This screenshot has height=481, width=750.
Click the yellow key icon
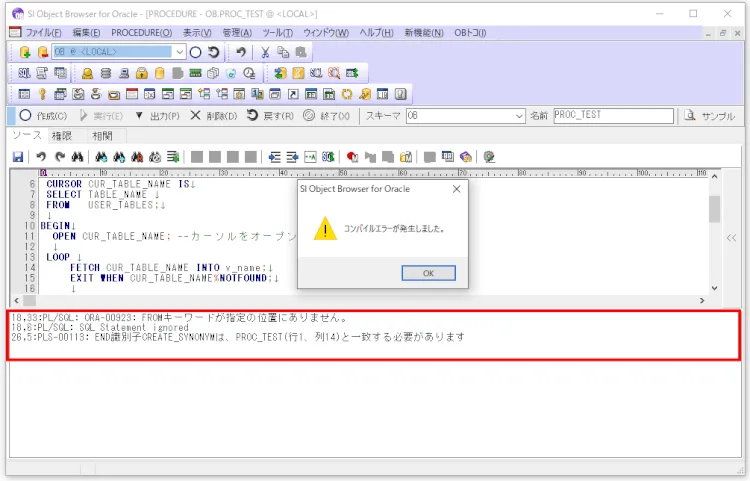point(42,94)
